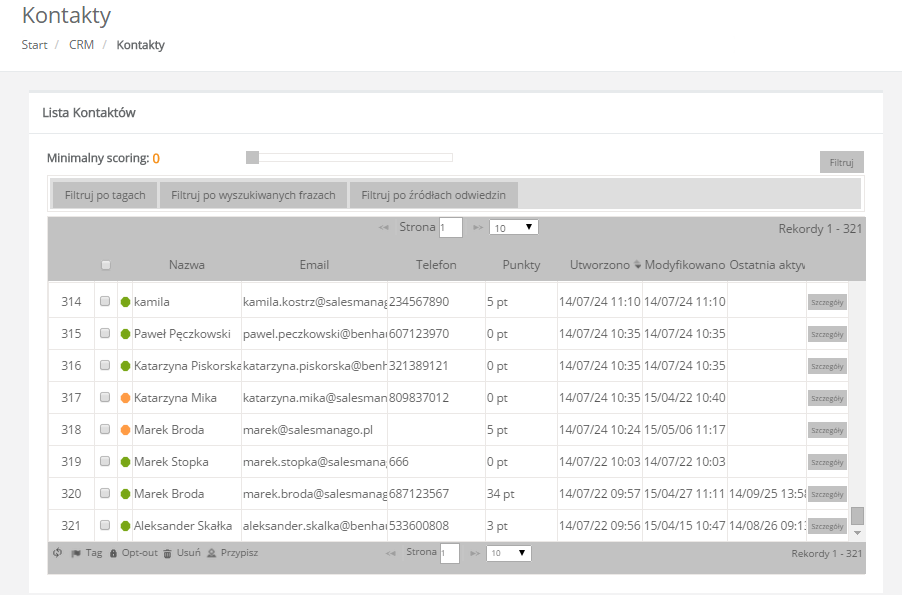
Task: Select the checkbox for Marek Stopka
Action: pyautogui.click(x=105, y=461)
